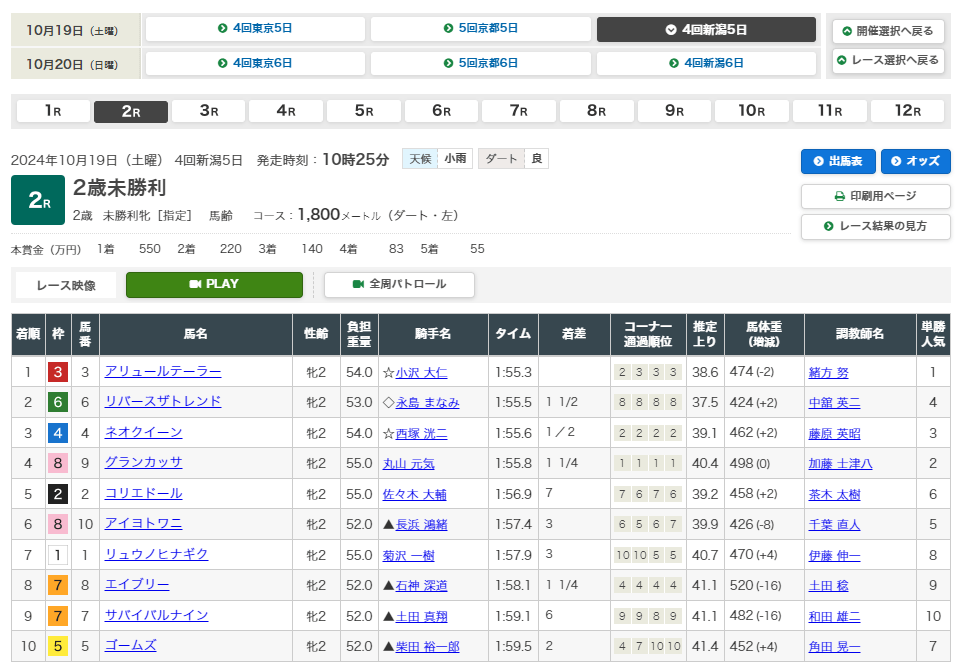Screen dimensions: 968x669
Task: Open horse ゴームズ details
Action: coord(130,646)
